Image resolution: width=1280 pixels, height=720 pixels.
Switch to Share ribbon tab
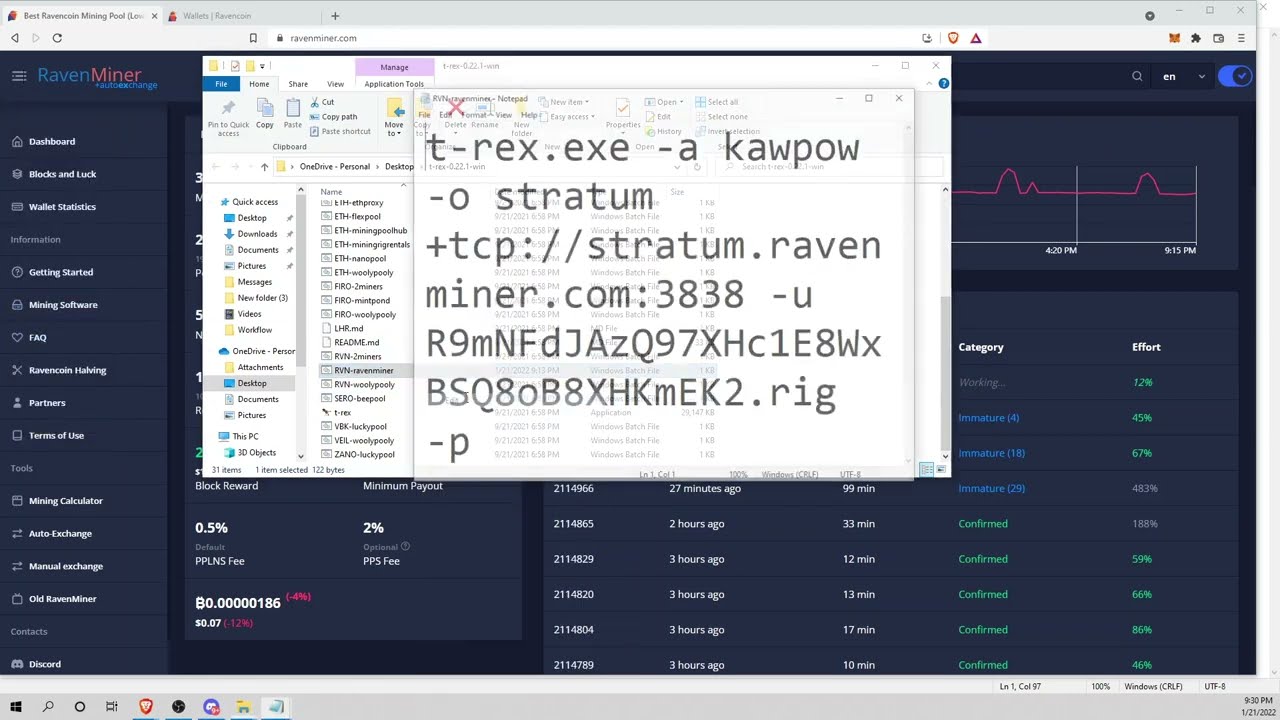[298, 84]
